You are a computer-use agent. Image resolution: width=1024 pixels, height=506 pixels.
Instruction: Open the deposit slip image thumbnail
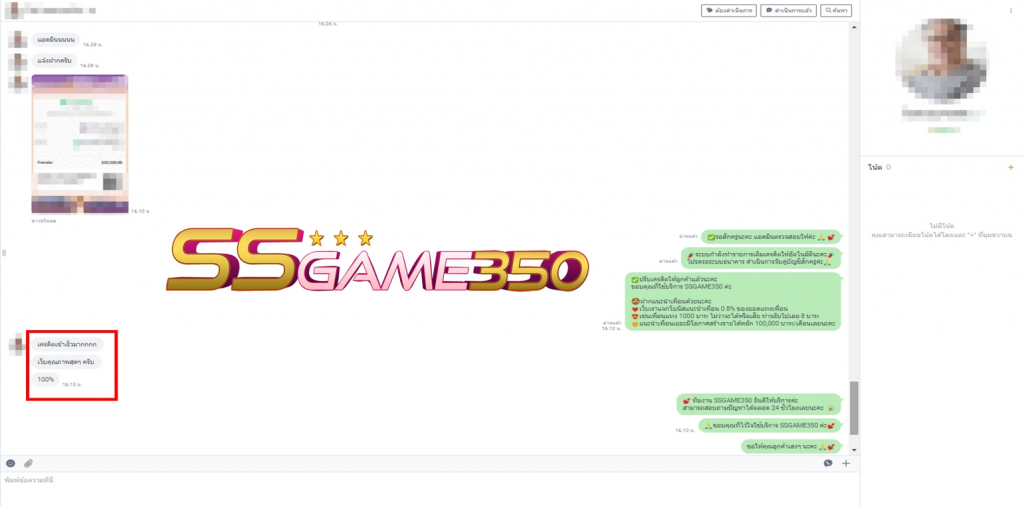(80, 144)
